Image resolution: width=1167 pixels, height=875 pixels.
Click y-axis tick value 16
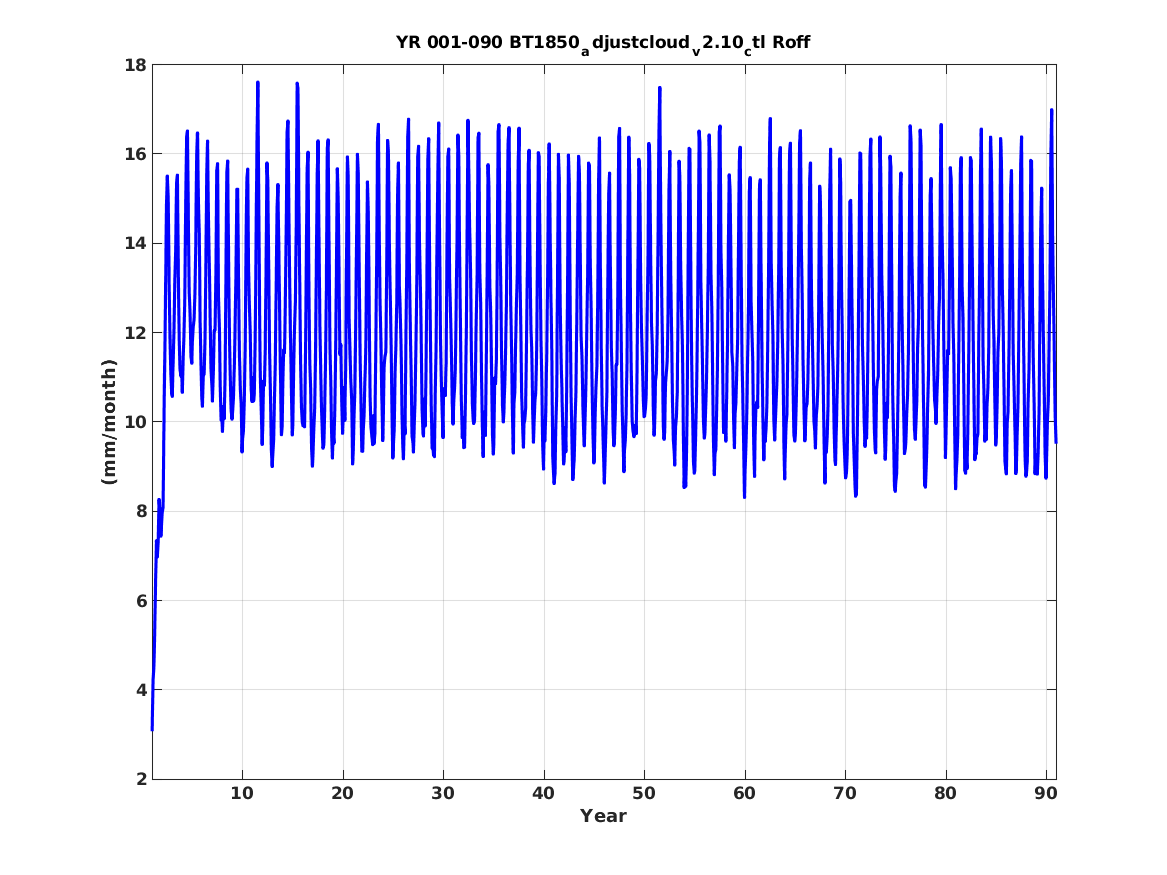[x=135, y=154]
